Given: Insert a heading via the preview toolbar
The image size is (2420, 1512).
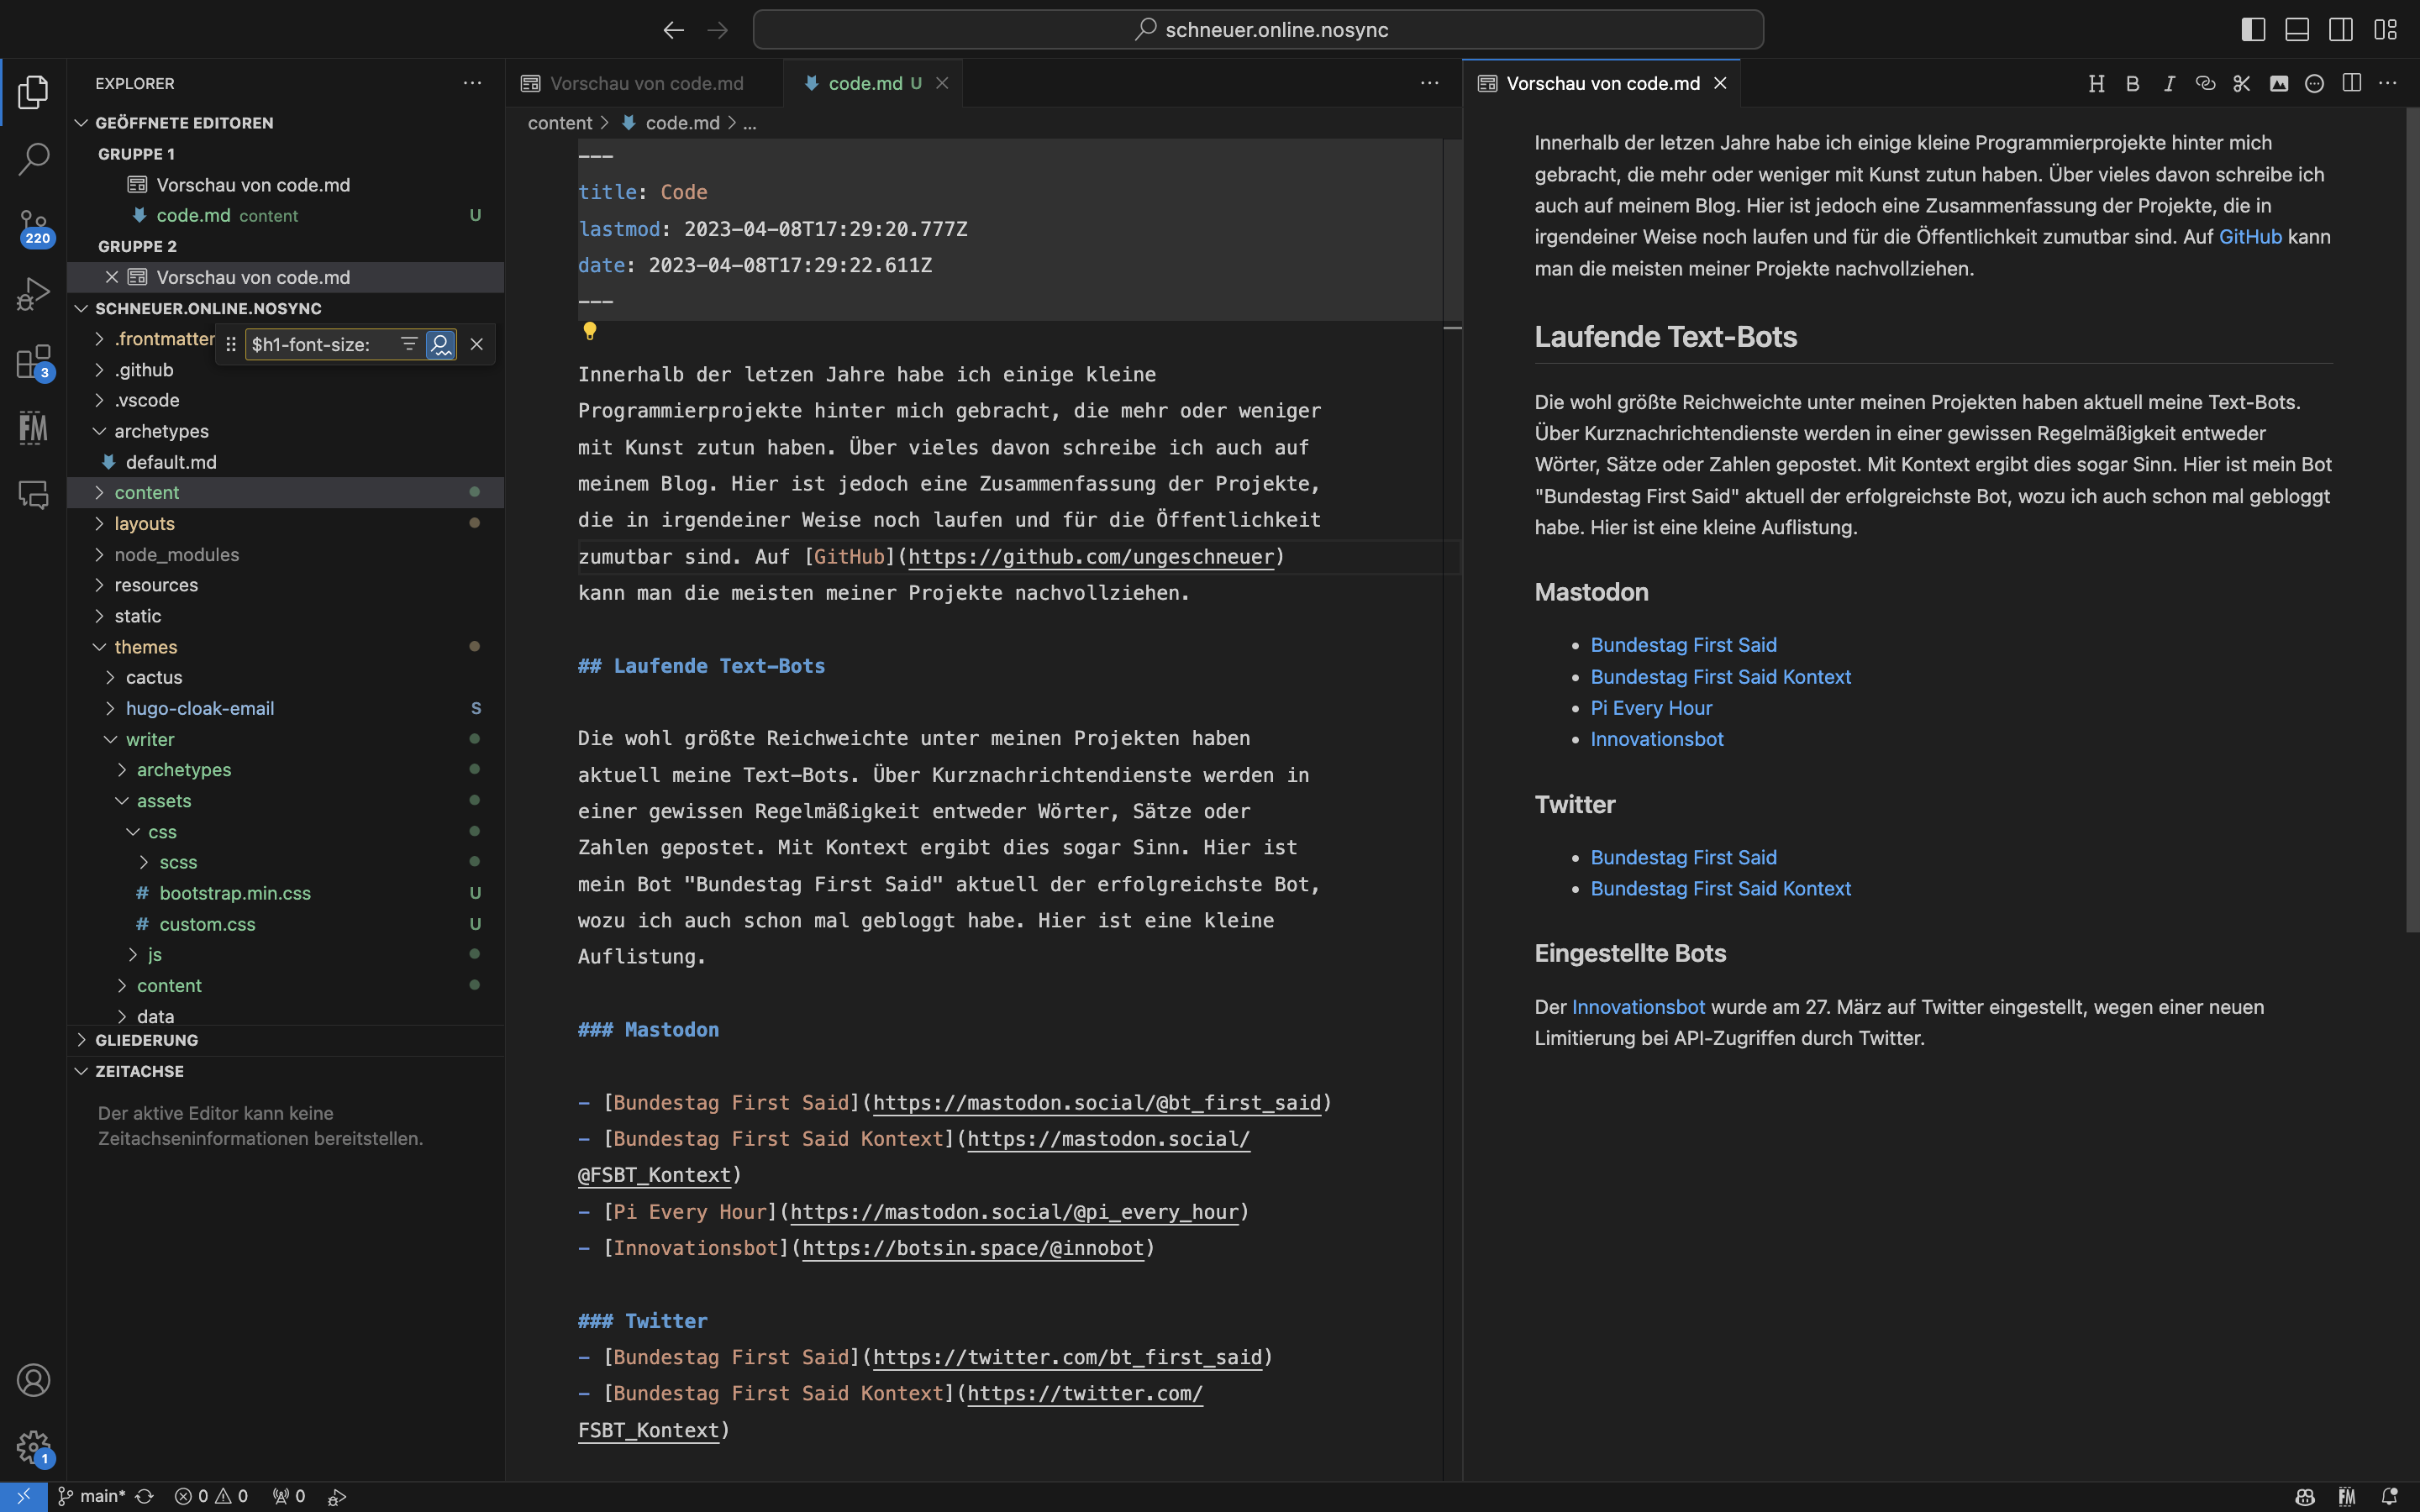Looking at the screenshot, I should pyautogui.click(x=2096, y=83).
